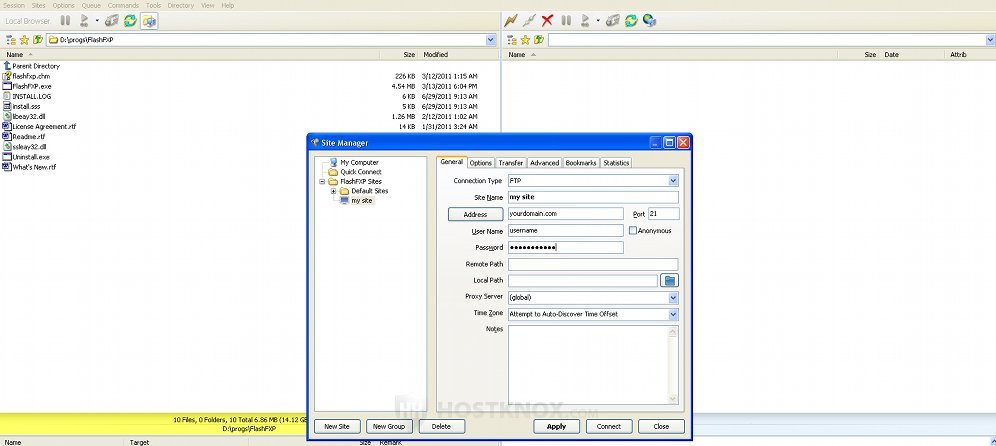Open the View menu

[x=208, y=5]
